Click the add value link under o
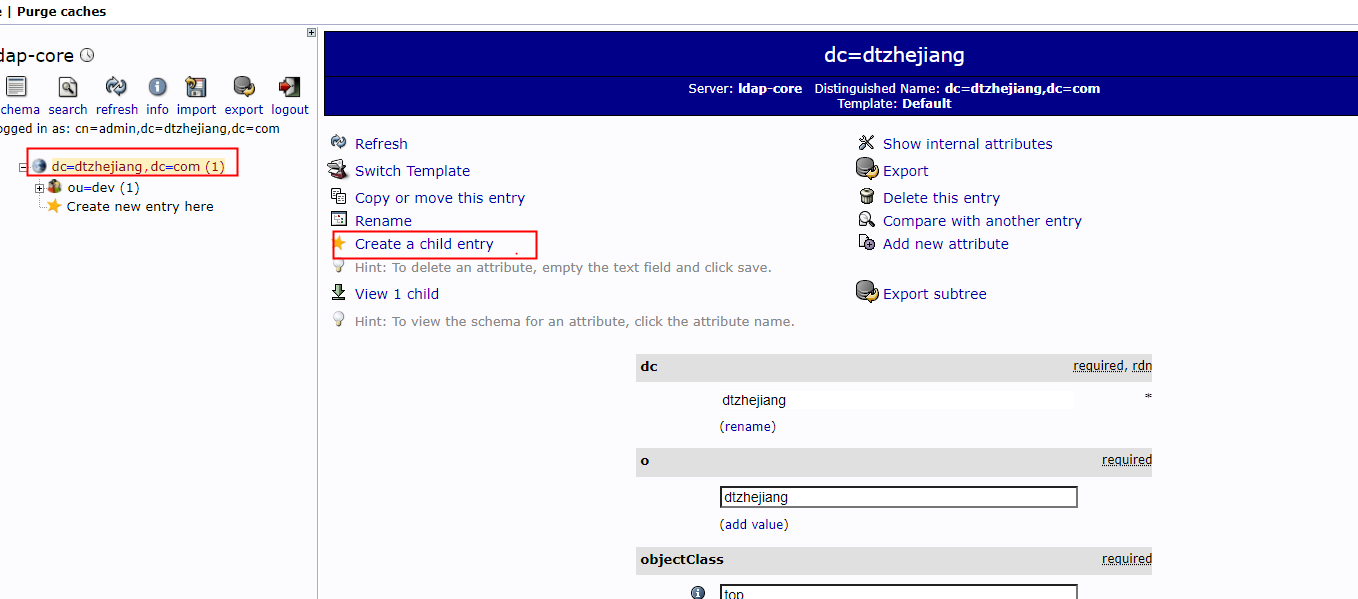Image resolution: width=1358 pixels, height=599 pixels. coord(754,524)
